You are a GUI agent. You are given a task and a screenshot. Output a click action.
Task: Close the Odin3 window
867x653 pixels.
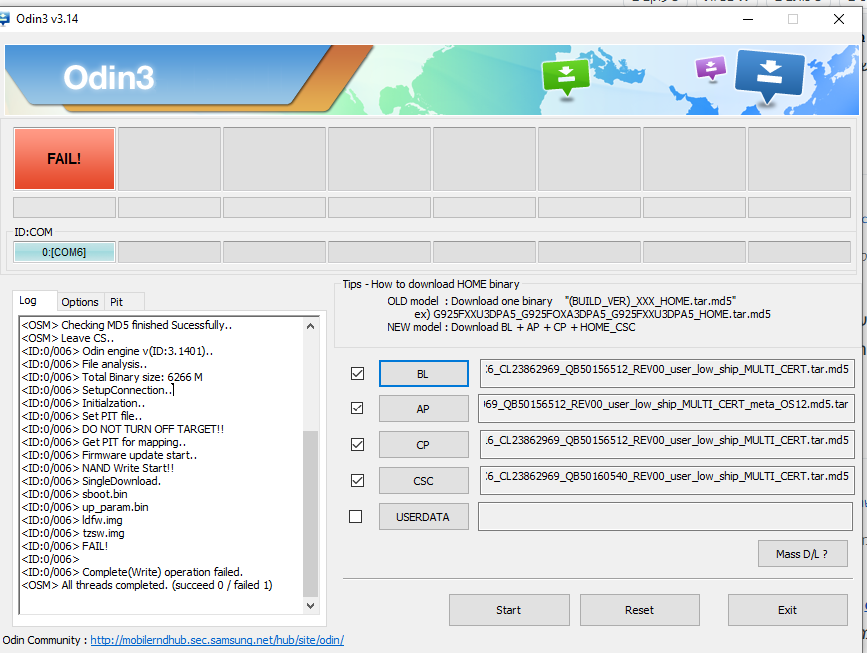click(838, 19)
